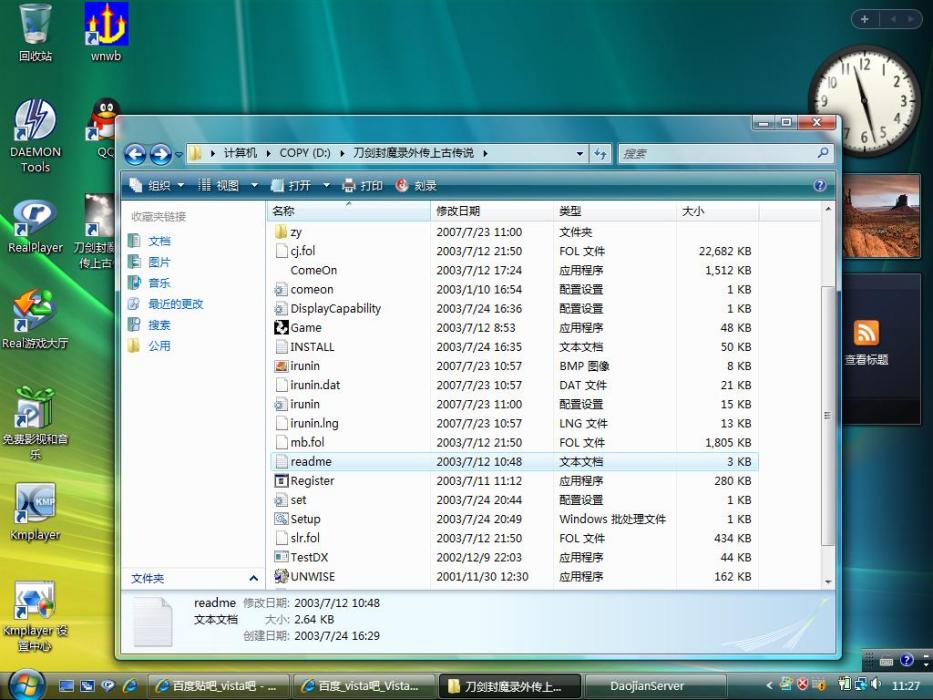
Task: Expand the 打开 button dropdown arrow
Action: click(x=326, y=186)
